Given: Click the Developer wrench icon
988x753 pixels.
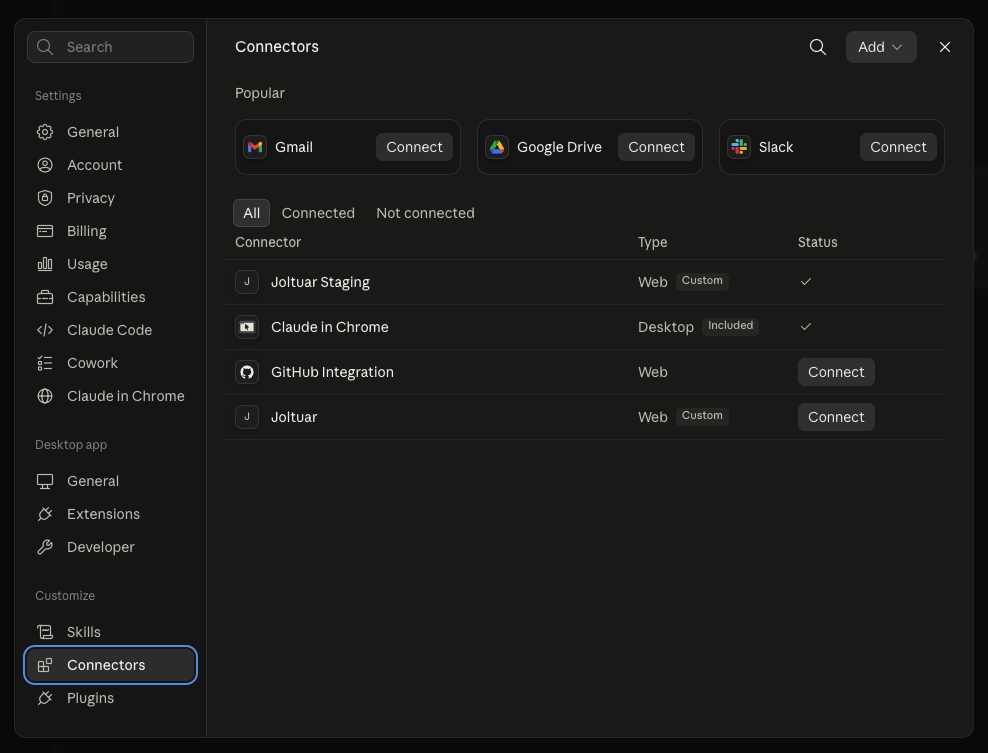Looking at the screenshot, I should coord(45,547).
